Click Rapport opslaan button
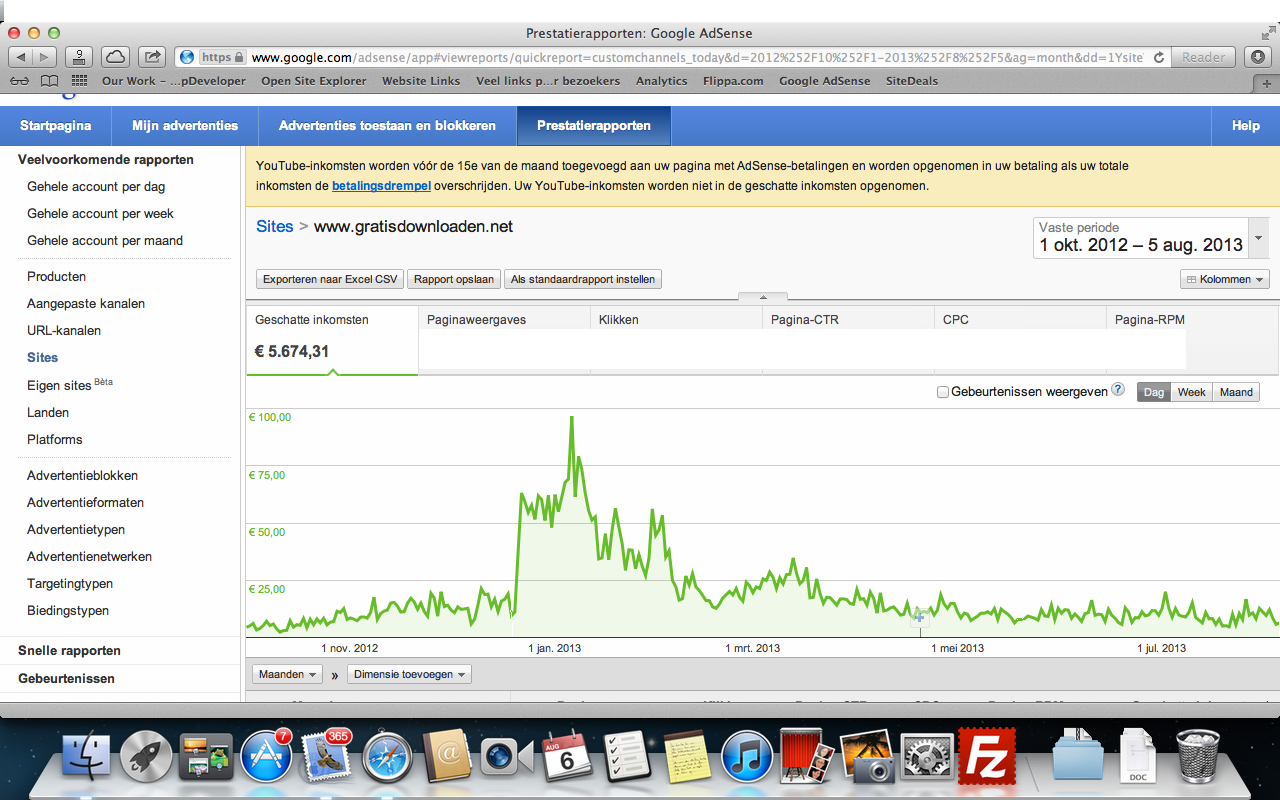This screenshot has height=800, width=1280. pyautogui.click(x=454, y=279)
